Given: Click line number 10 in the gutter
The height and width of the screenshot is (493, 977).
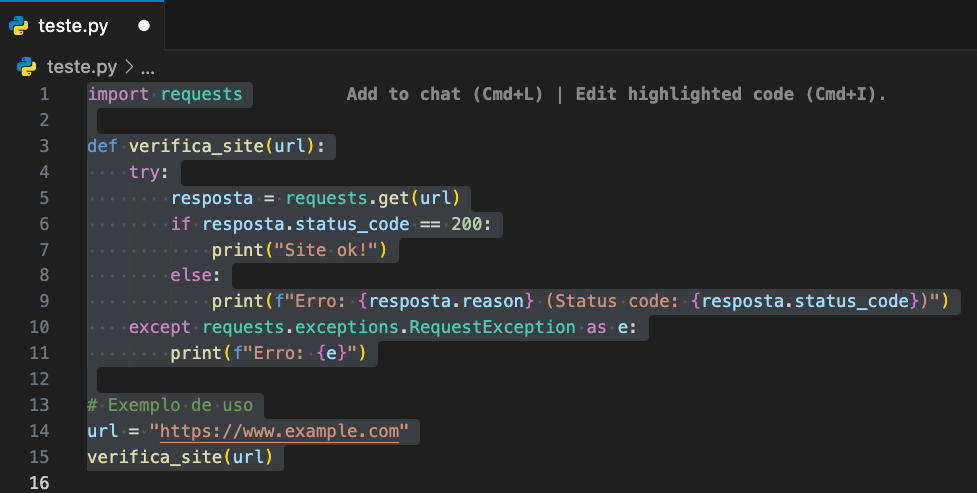Looking at the screenshot, I should pos(39,327).
